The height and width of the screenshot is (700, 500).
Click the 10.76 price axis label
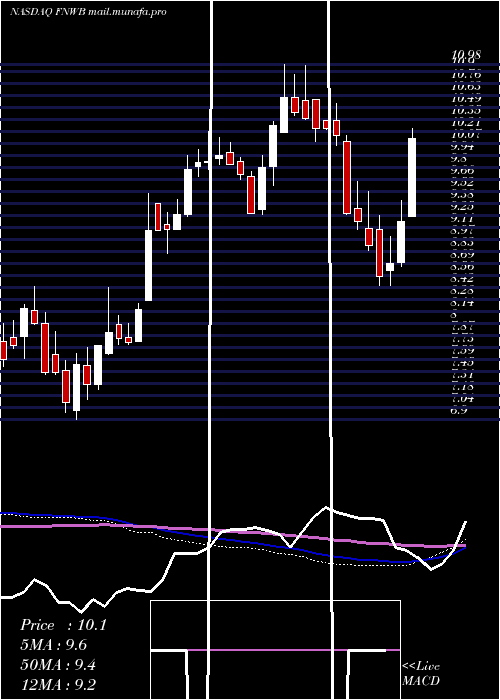[466, 74]
